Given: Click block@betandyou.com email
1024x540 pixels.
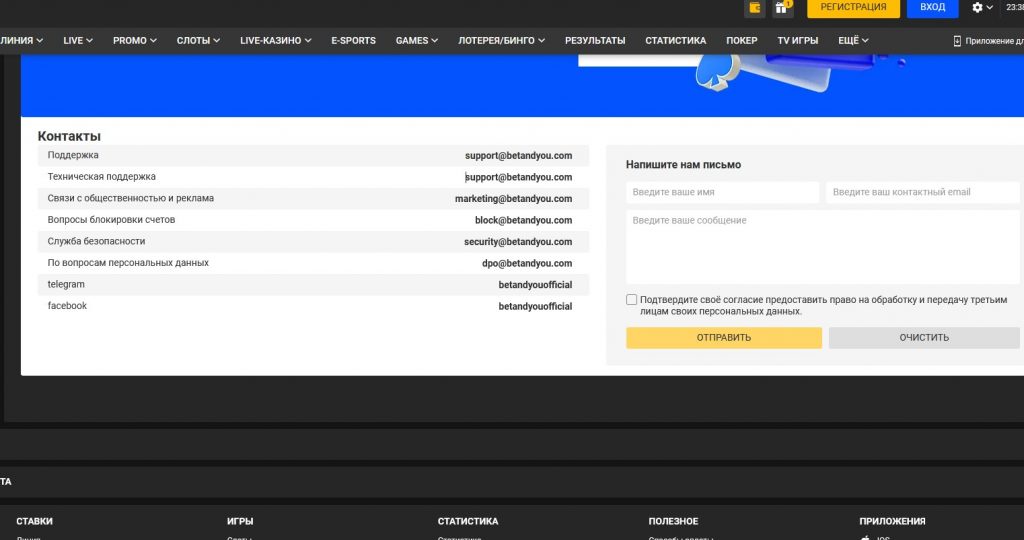Looking at the screenshot, I should point(523,220).
